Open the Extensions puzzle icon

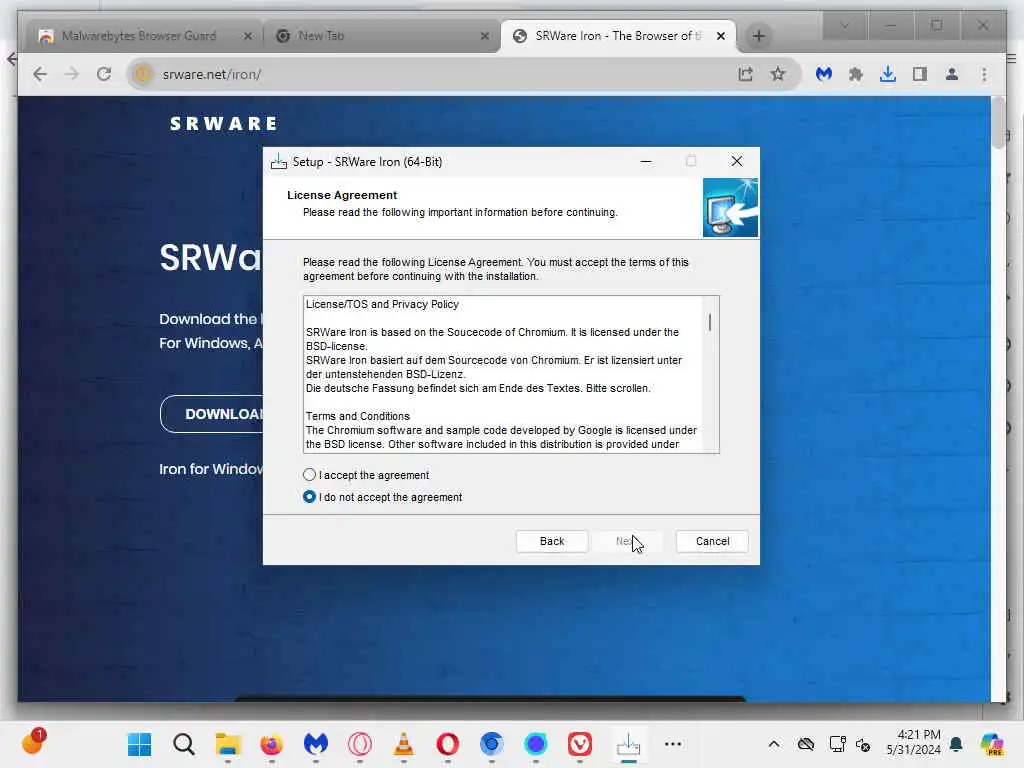[x=856, y=74]
